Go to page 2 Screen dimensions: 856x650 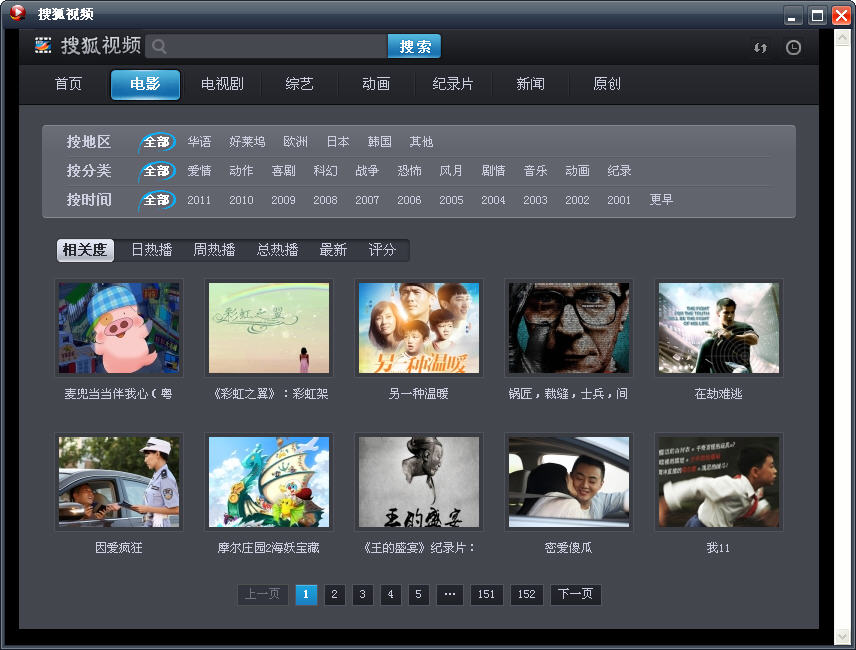[334, 594]
